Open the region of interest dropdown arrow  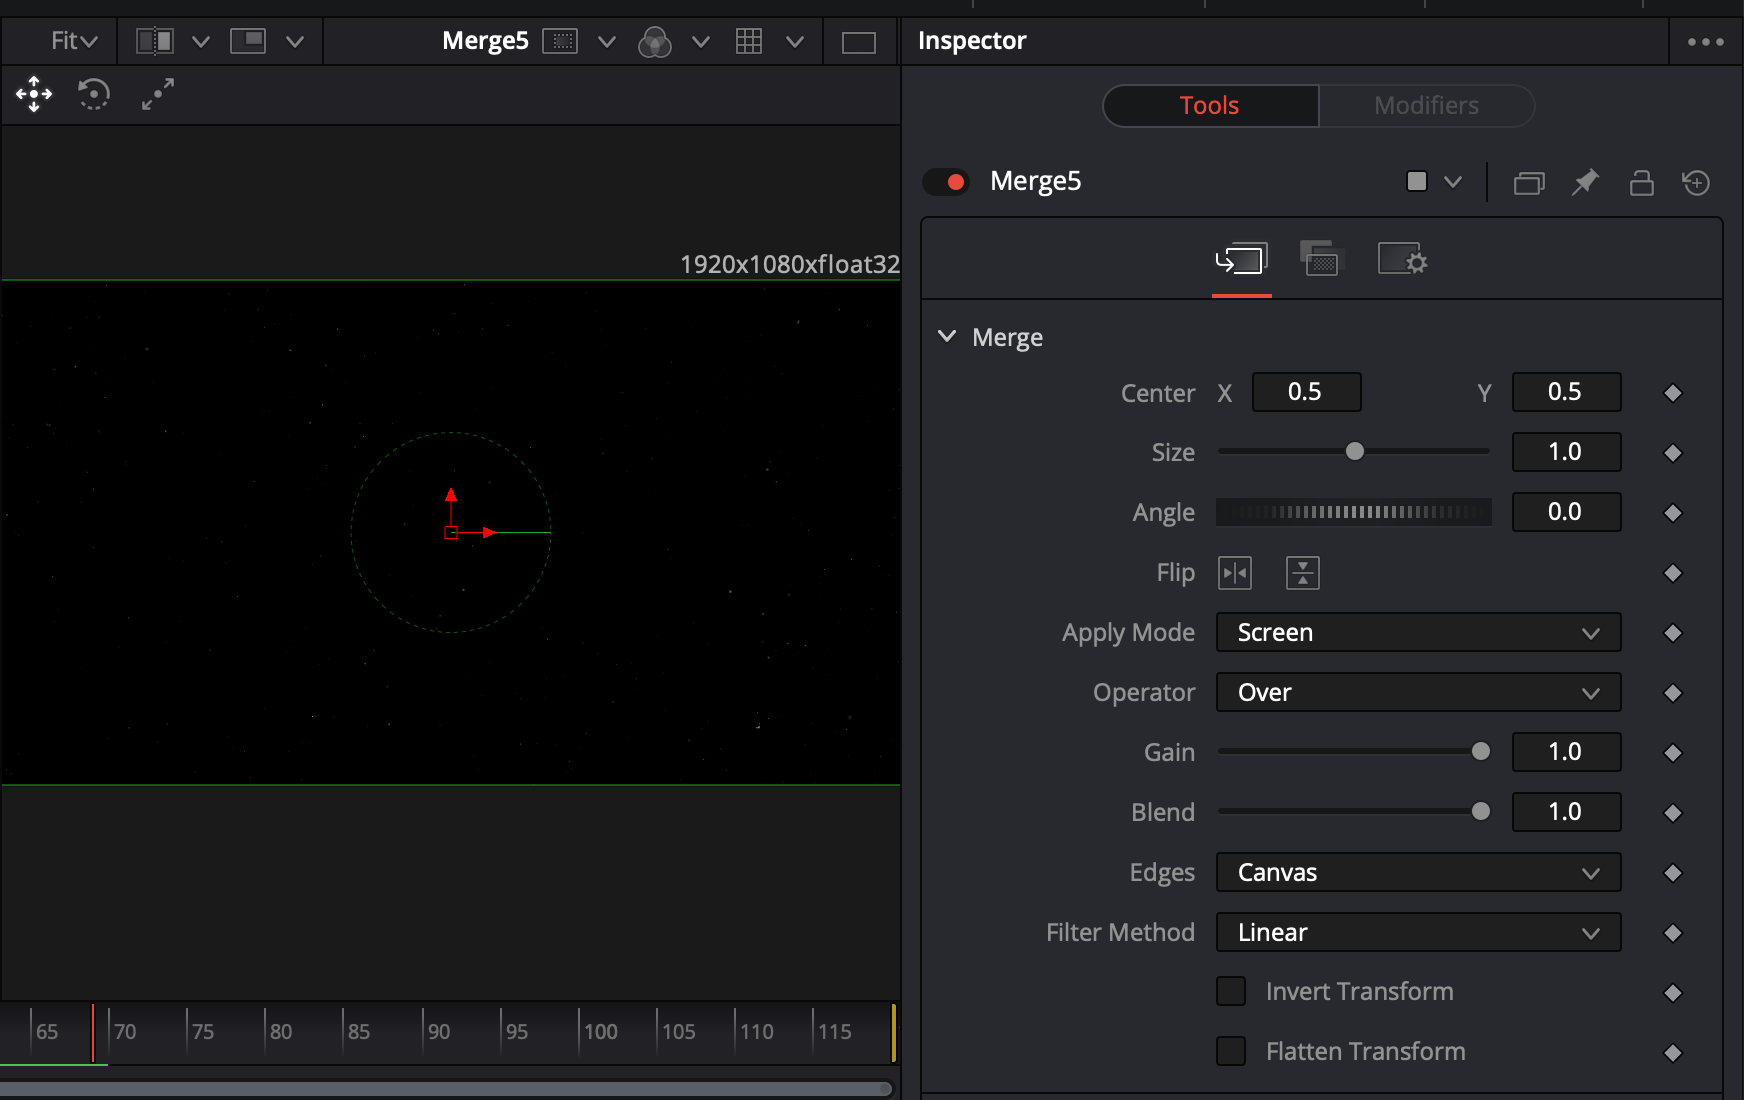click(607, 42)
